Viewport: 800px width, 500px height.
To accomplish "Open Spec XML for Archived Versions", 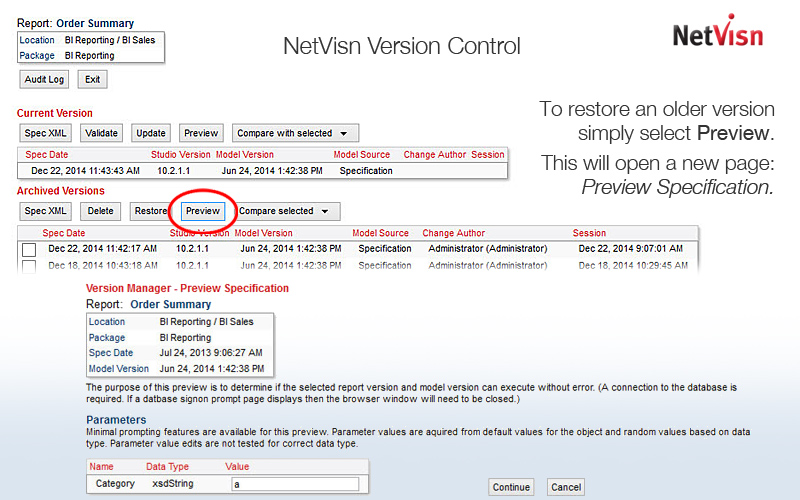I will pos(45,211).
